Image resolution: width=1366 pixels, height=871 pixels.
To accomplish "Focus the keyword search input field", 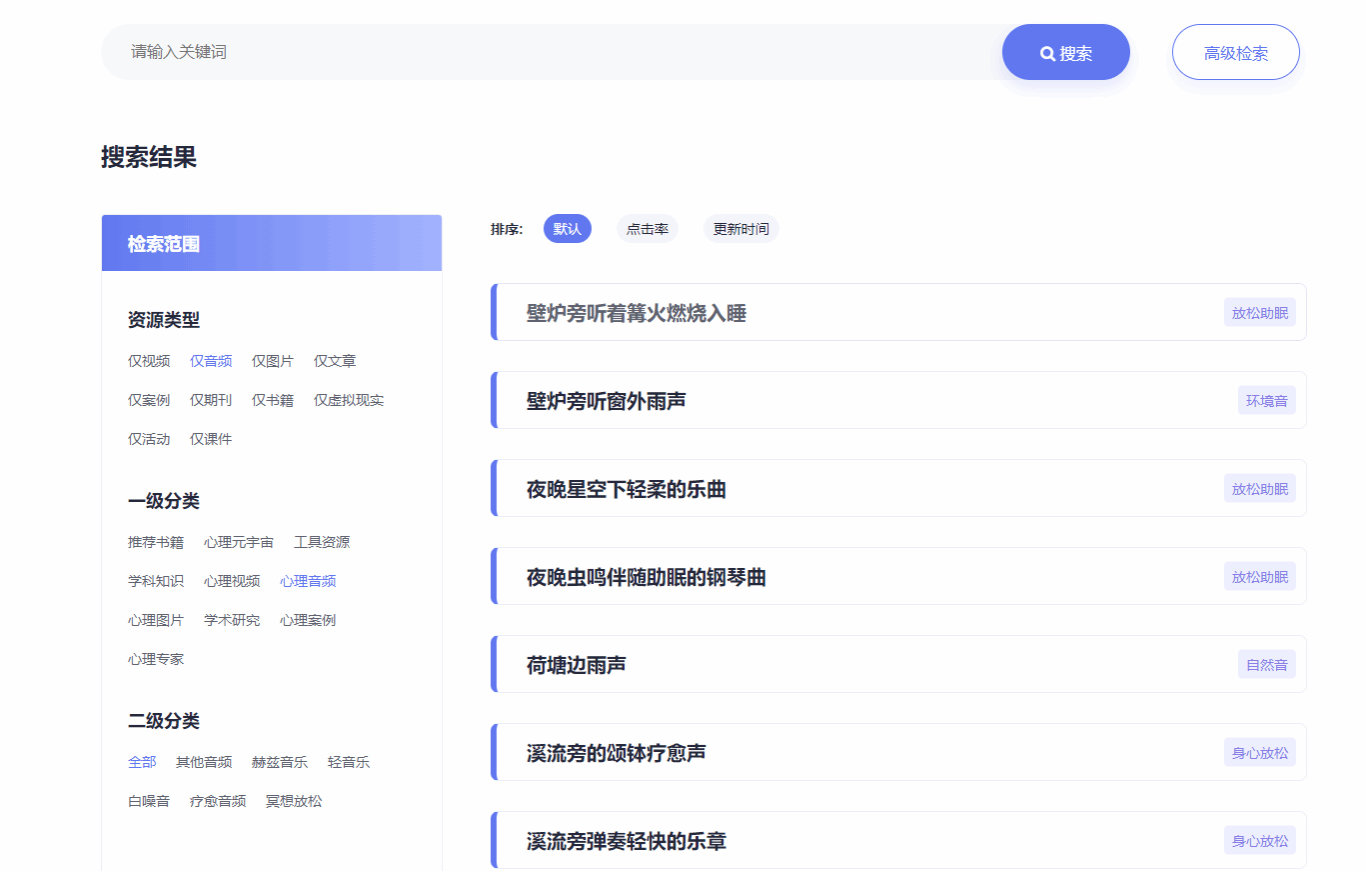I will [550, 52].
